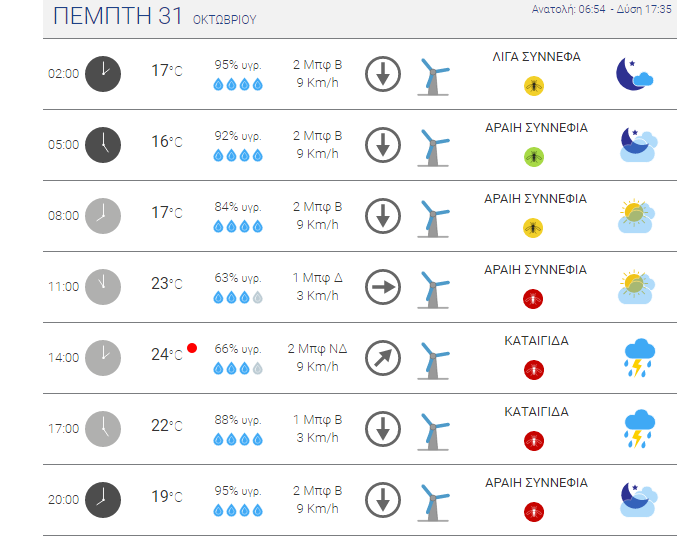Click the ΛΙΓΑ ΣΥΝΝΕΦΑ label
Image resolution: width=697 pixels, height=546 pixels.
536,57
